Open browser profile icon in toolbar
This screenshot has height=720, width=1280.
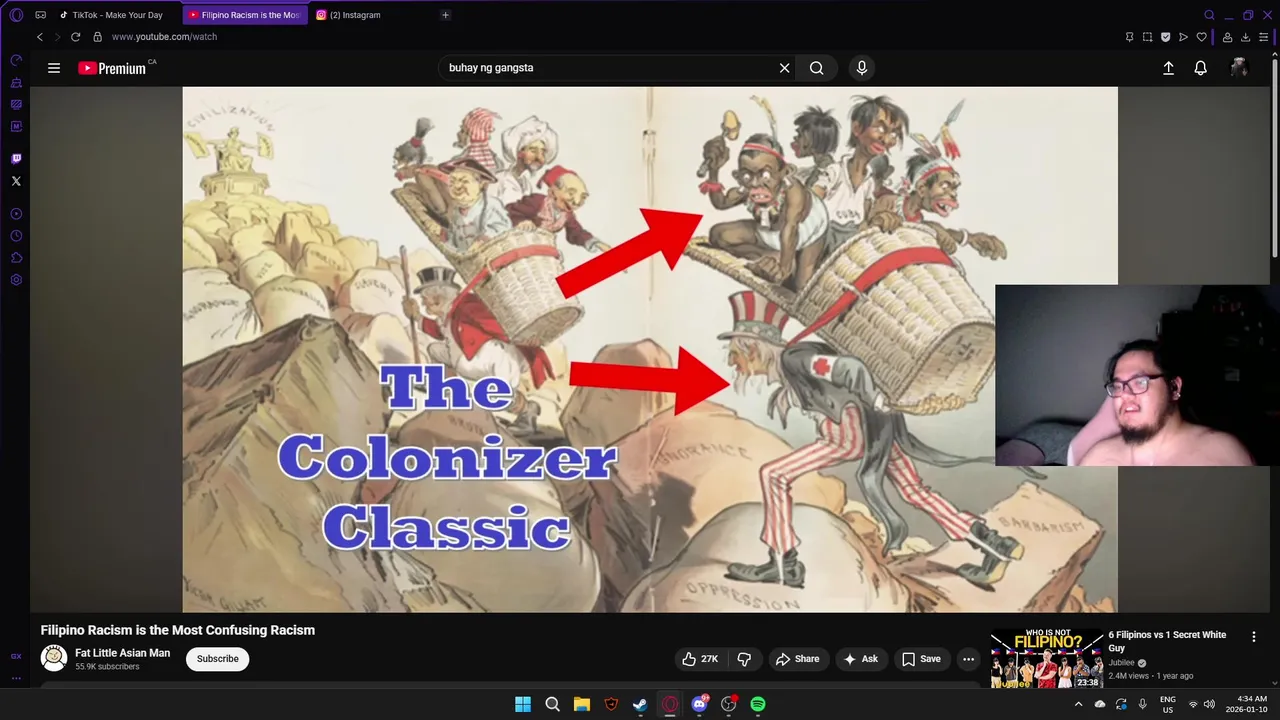(1227, 37)
